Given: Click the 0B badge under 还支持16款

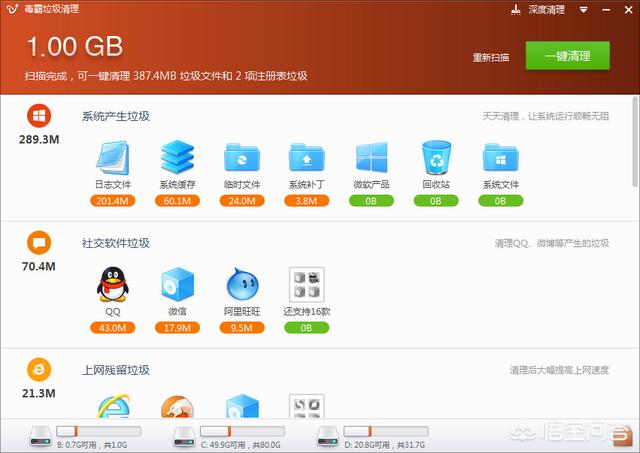Looking at the screenshot, I should tap(307, 328).
